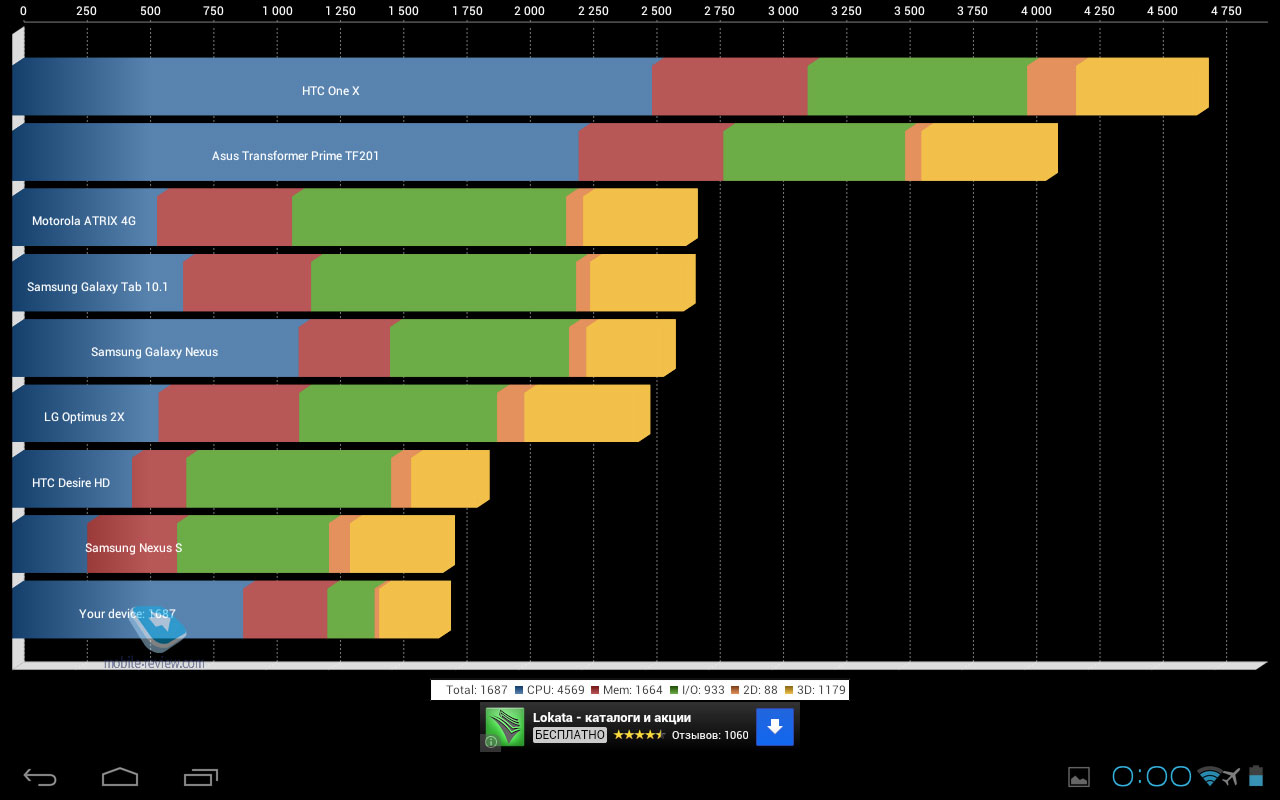Image resolution: width=1280 pixels, height=800 pixels.
Task: Select the 'Samsung Nexus S' bar label
Action: 133,548
